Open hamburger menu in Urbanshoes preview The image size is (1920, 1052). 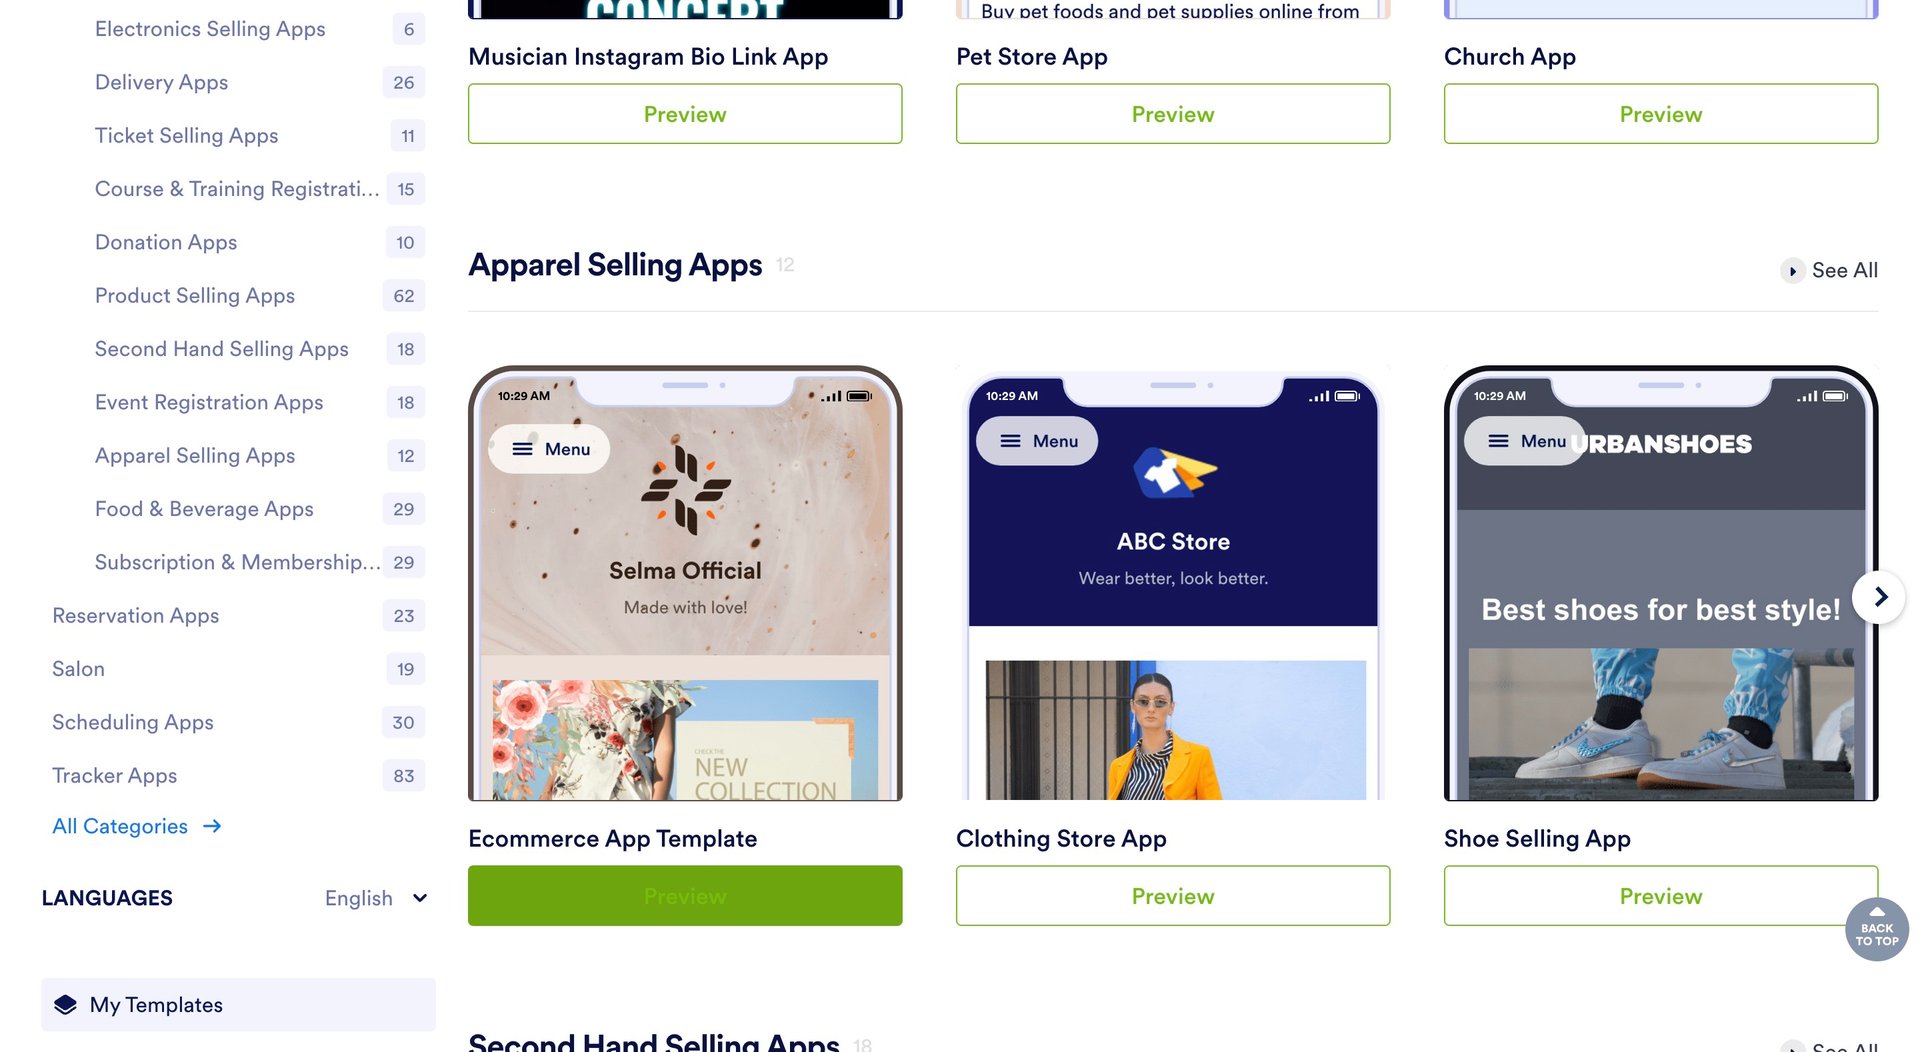tap(1525, 441)
